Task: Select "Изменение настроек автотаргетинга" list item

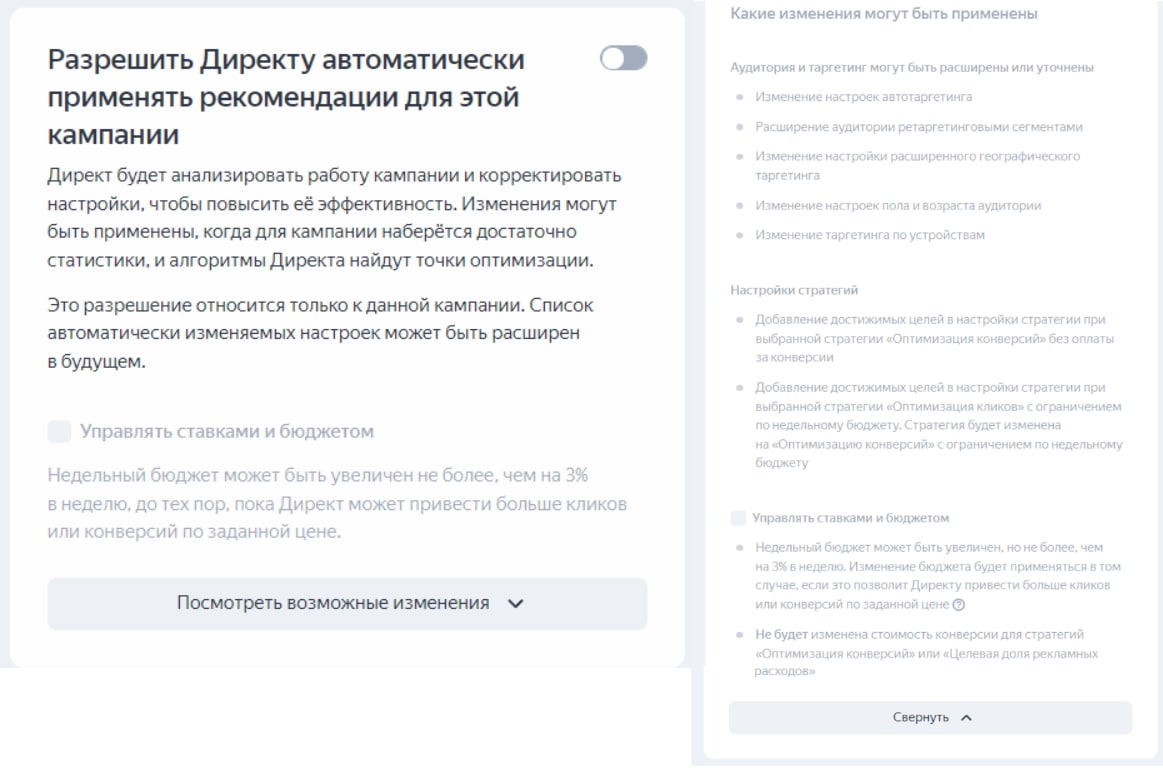Action: [863, 97]
